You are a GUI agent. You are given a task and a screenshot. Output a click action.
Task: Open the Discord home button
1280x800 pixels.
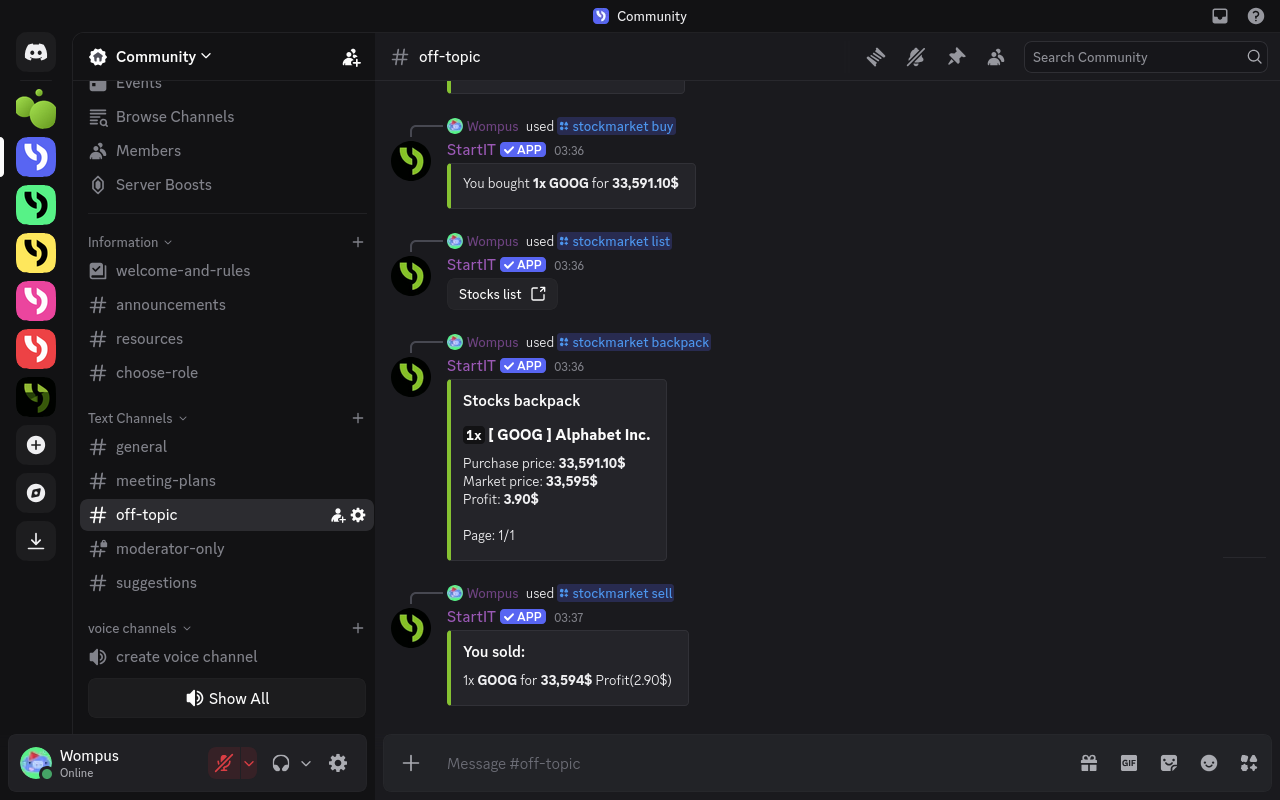click(x=36, y=52)
